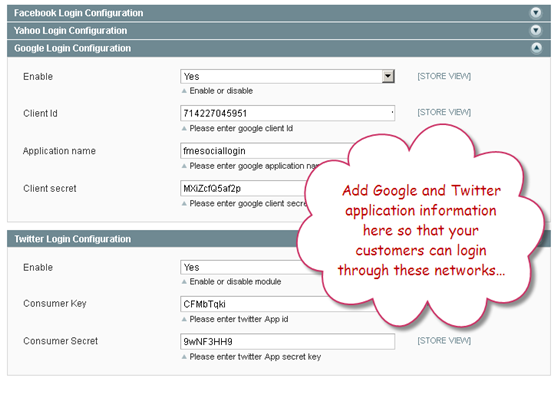Click the Consumer Secret label
Image resolution: width=560 pixels, height=397 pixels.
[x=60, y=341]
